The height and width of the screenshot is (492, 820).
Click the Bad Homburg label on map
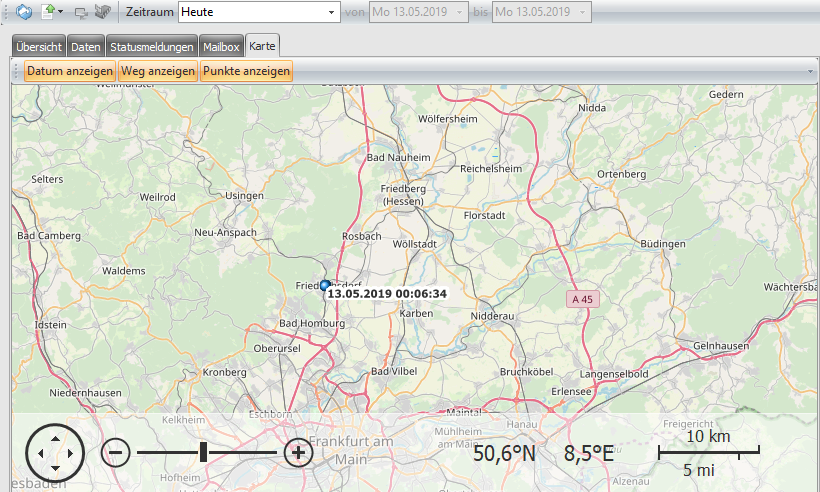point(312,323)
